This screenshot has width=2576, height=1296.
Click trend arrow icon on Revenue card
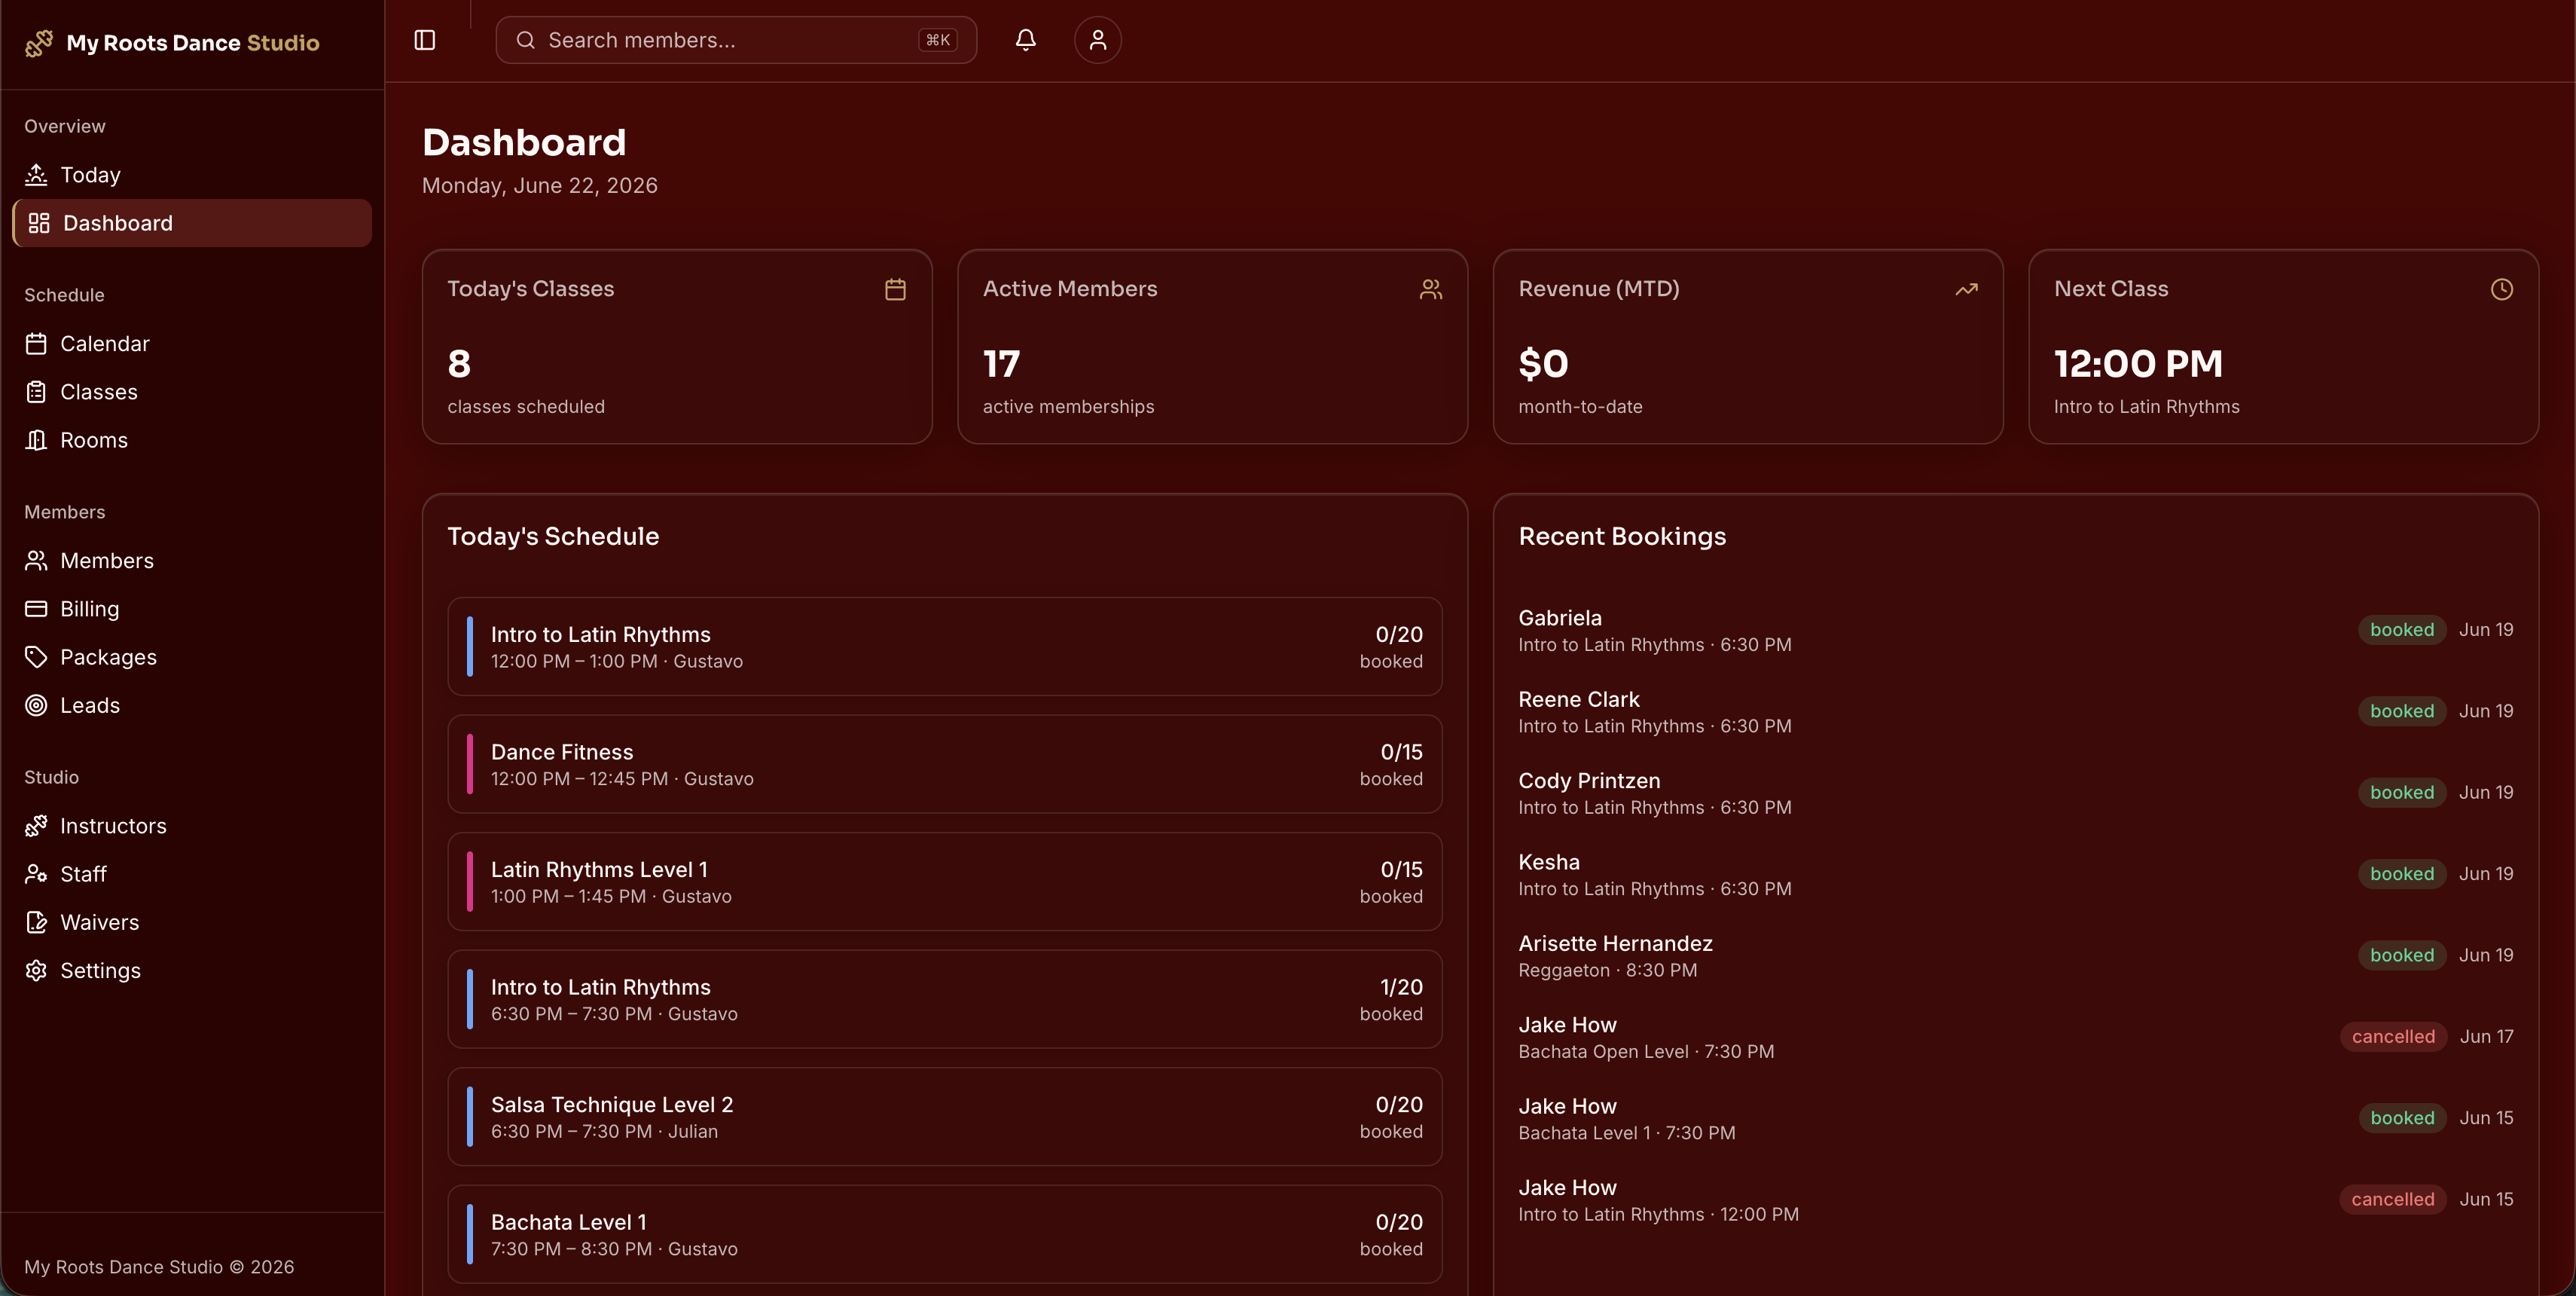[1966, 289]
